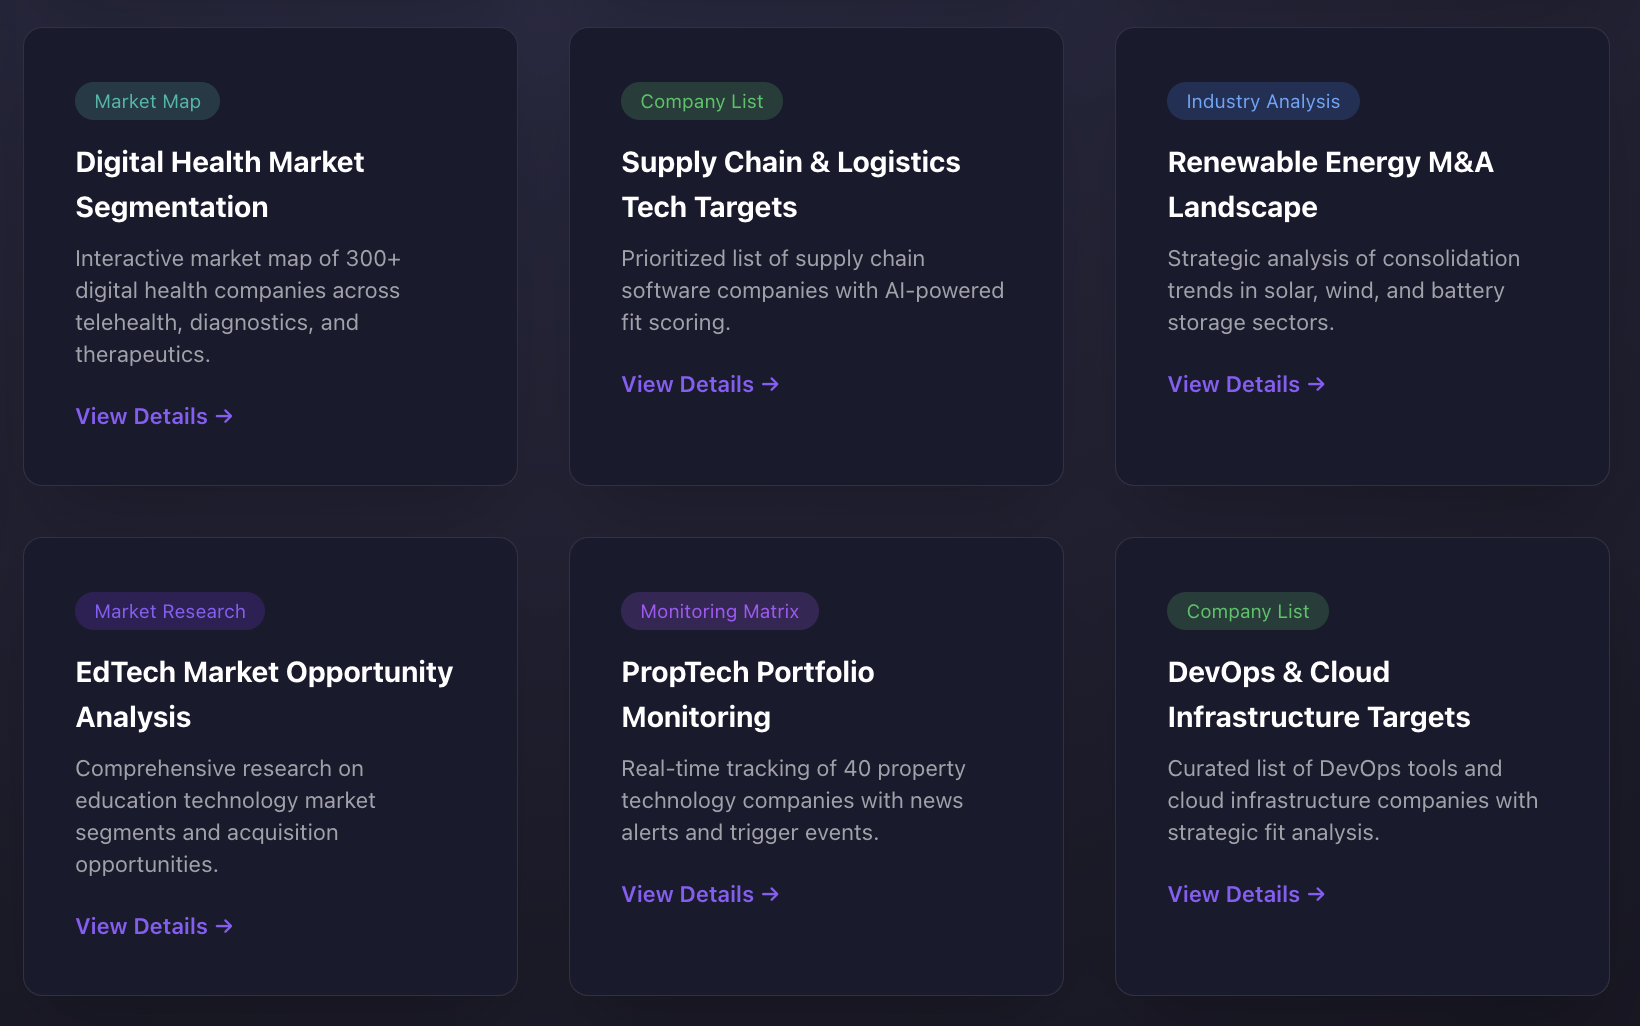Screen dimensions: 1640x1026
Task: Click the Digital Health Market Segmentation title
Action: pyautogui.click(x=220, y=184)
